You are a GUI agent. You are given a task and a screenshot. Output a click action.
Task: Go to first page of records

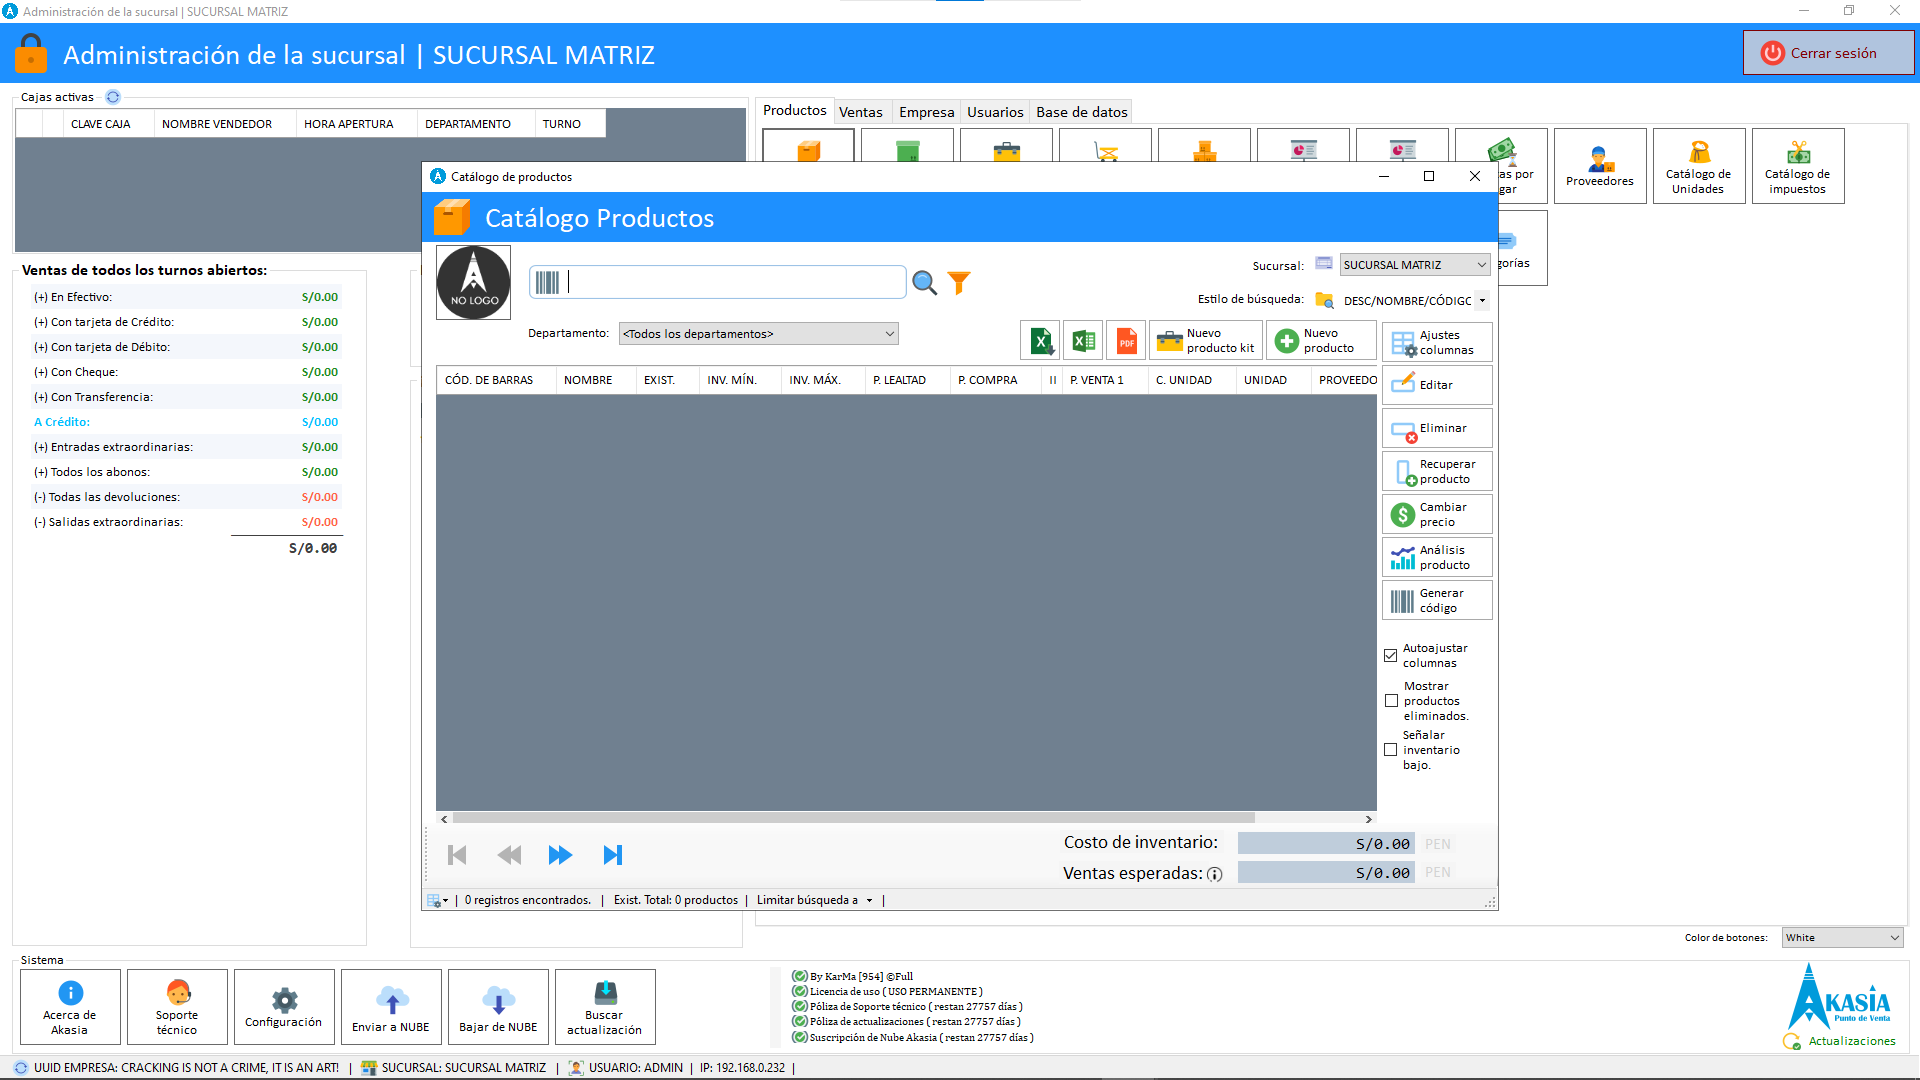[x=457, y=855]
